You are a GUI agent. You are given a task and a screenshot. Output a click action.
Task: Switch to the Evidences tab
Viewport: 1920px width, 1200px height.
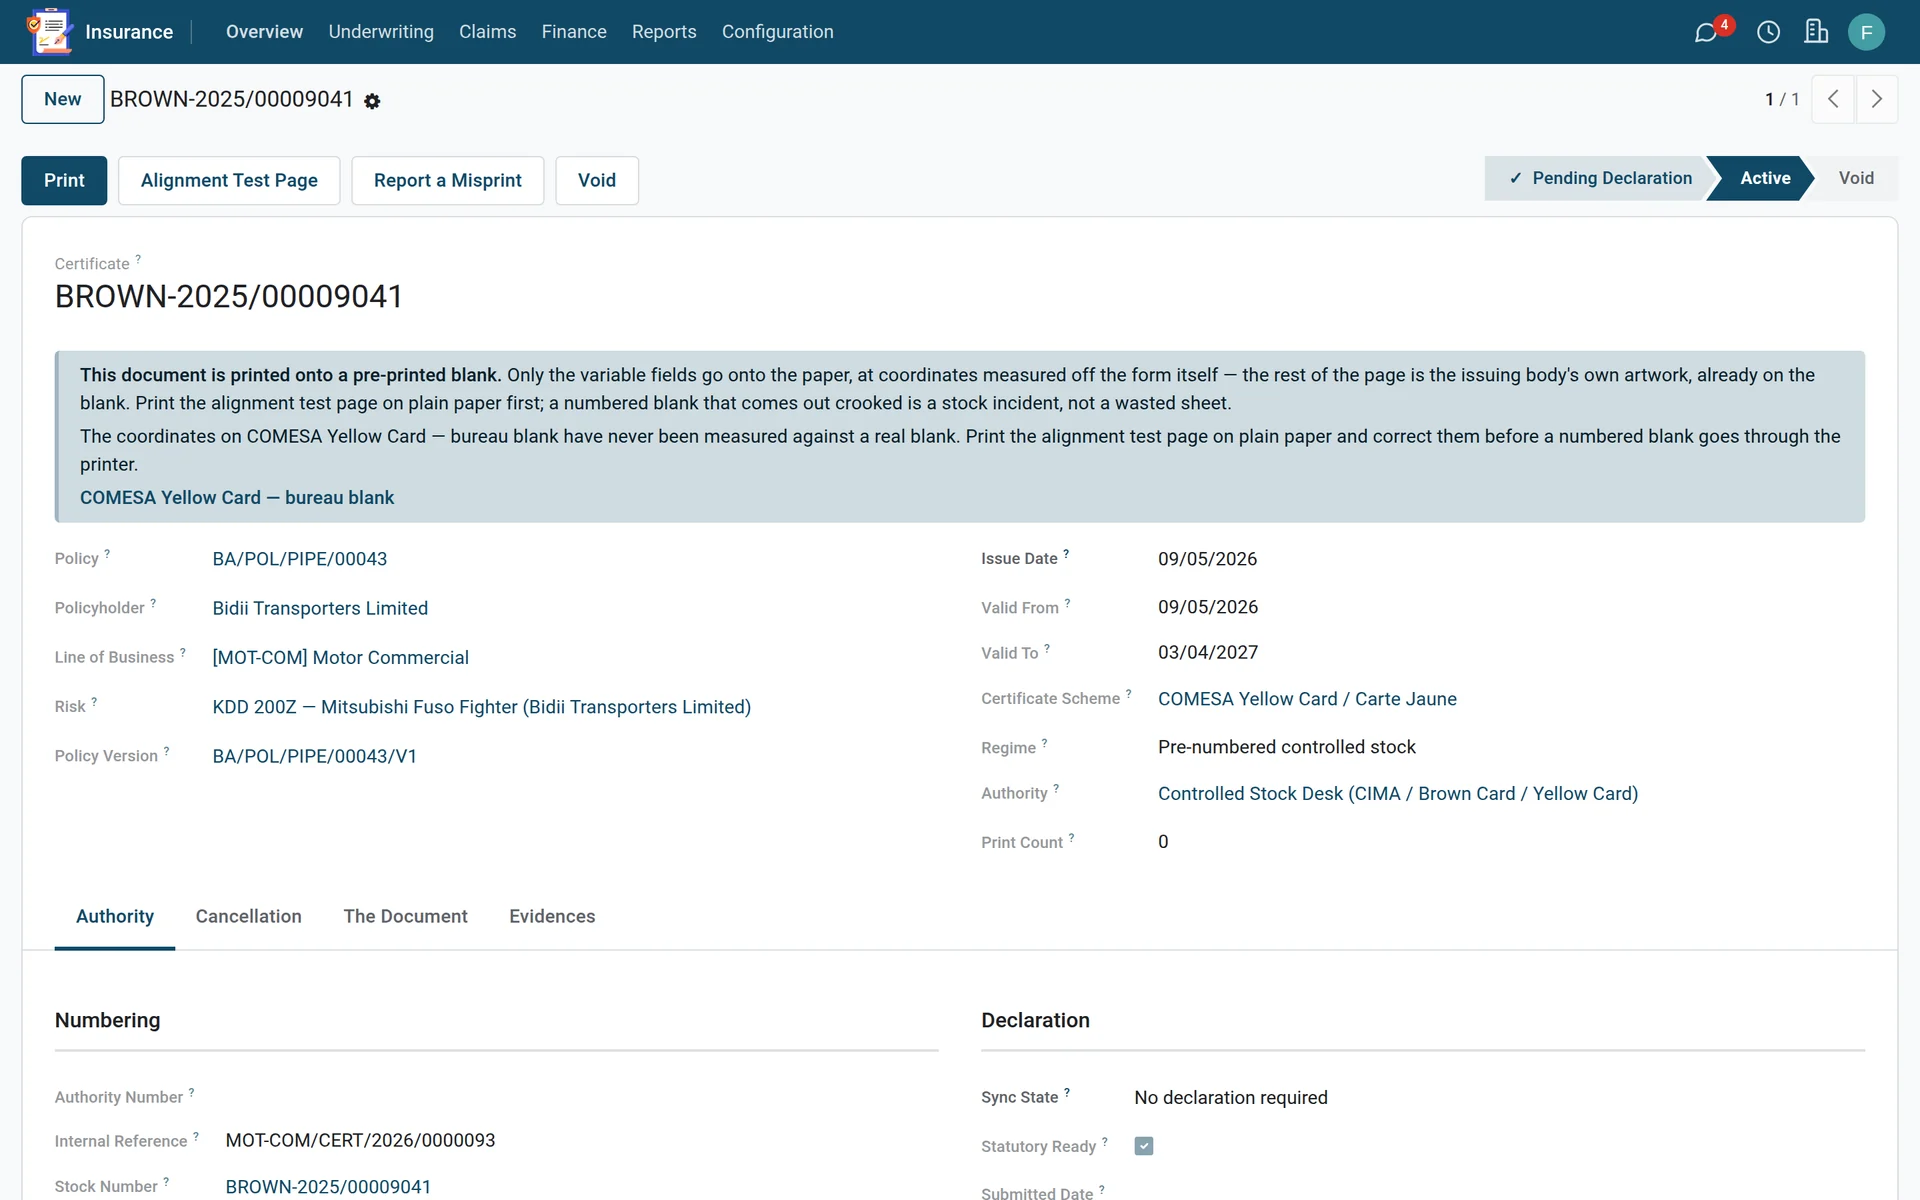[x=552, y=916]
